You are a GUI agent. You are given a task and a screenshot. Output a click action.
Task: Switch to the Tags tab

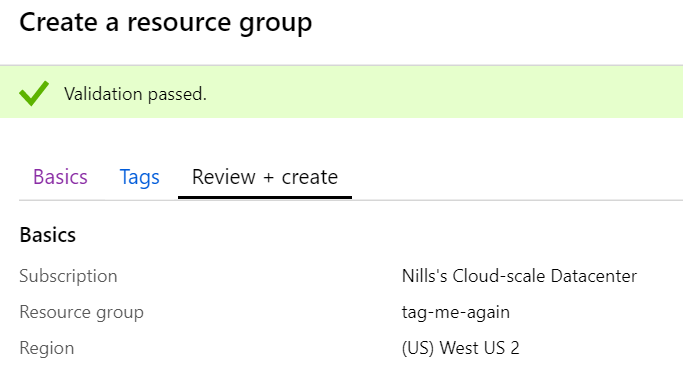coord(139,178)
